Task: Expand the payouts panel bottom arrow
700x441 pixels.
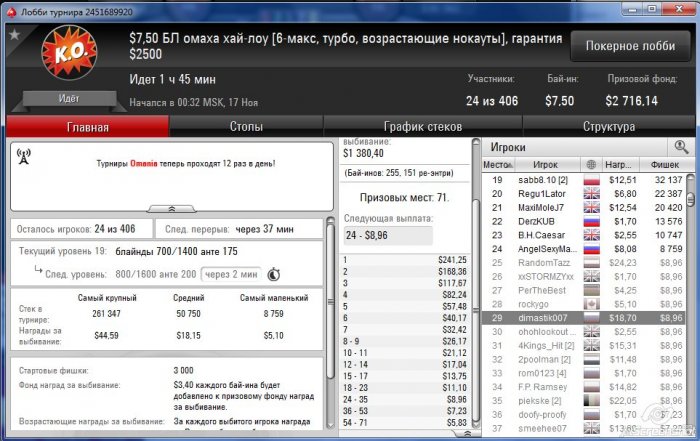Action: point(467,433)
